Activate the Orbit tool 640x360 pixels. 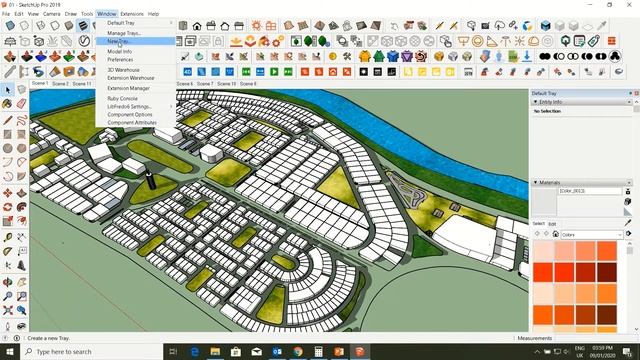point(7,282)
